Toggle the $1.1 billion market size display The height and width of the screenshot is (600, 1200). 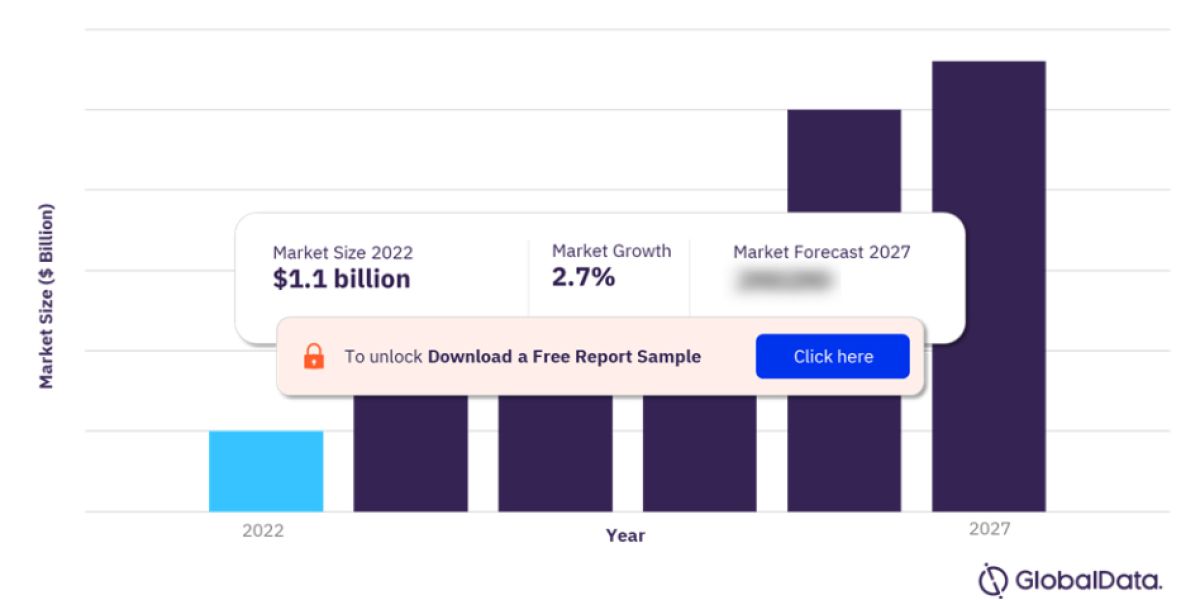[x=341, y=279]
